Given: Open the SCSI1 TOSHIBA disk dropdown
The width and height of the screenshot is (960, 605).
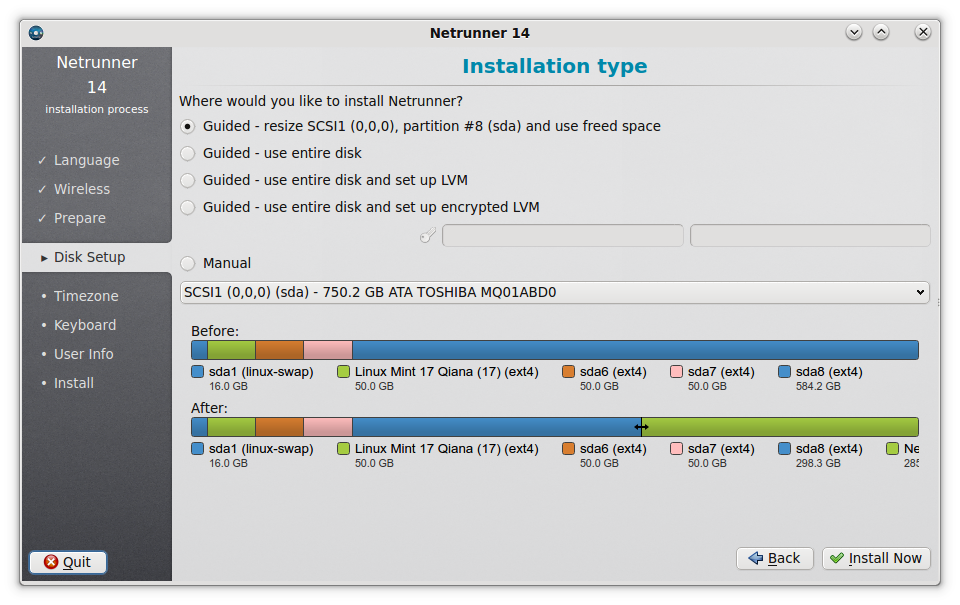Looking at the screenshot, I should 554,293.
